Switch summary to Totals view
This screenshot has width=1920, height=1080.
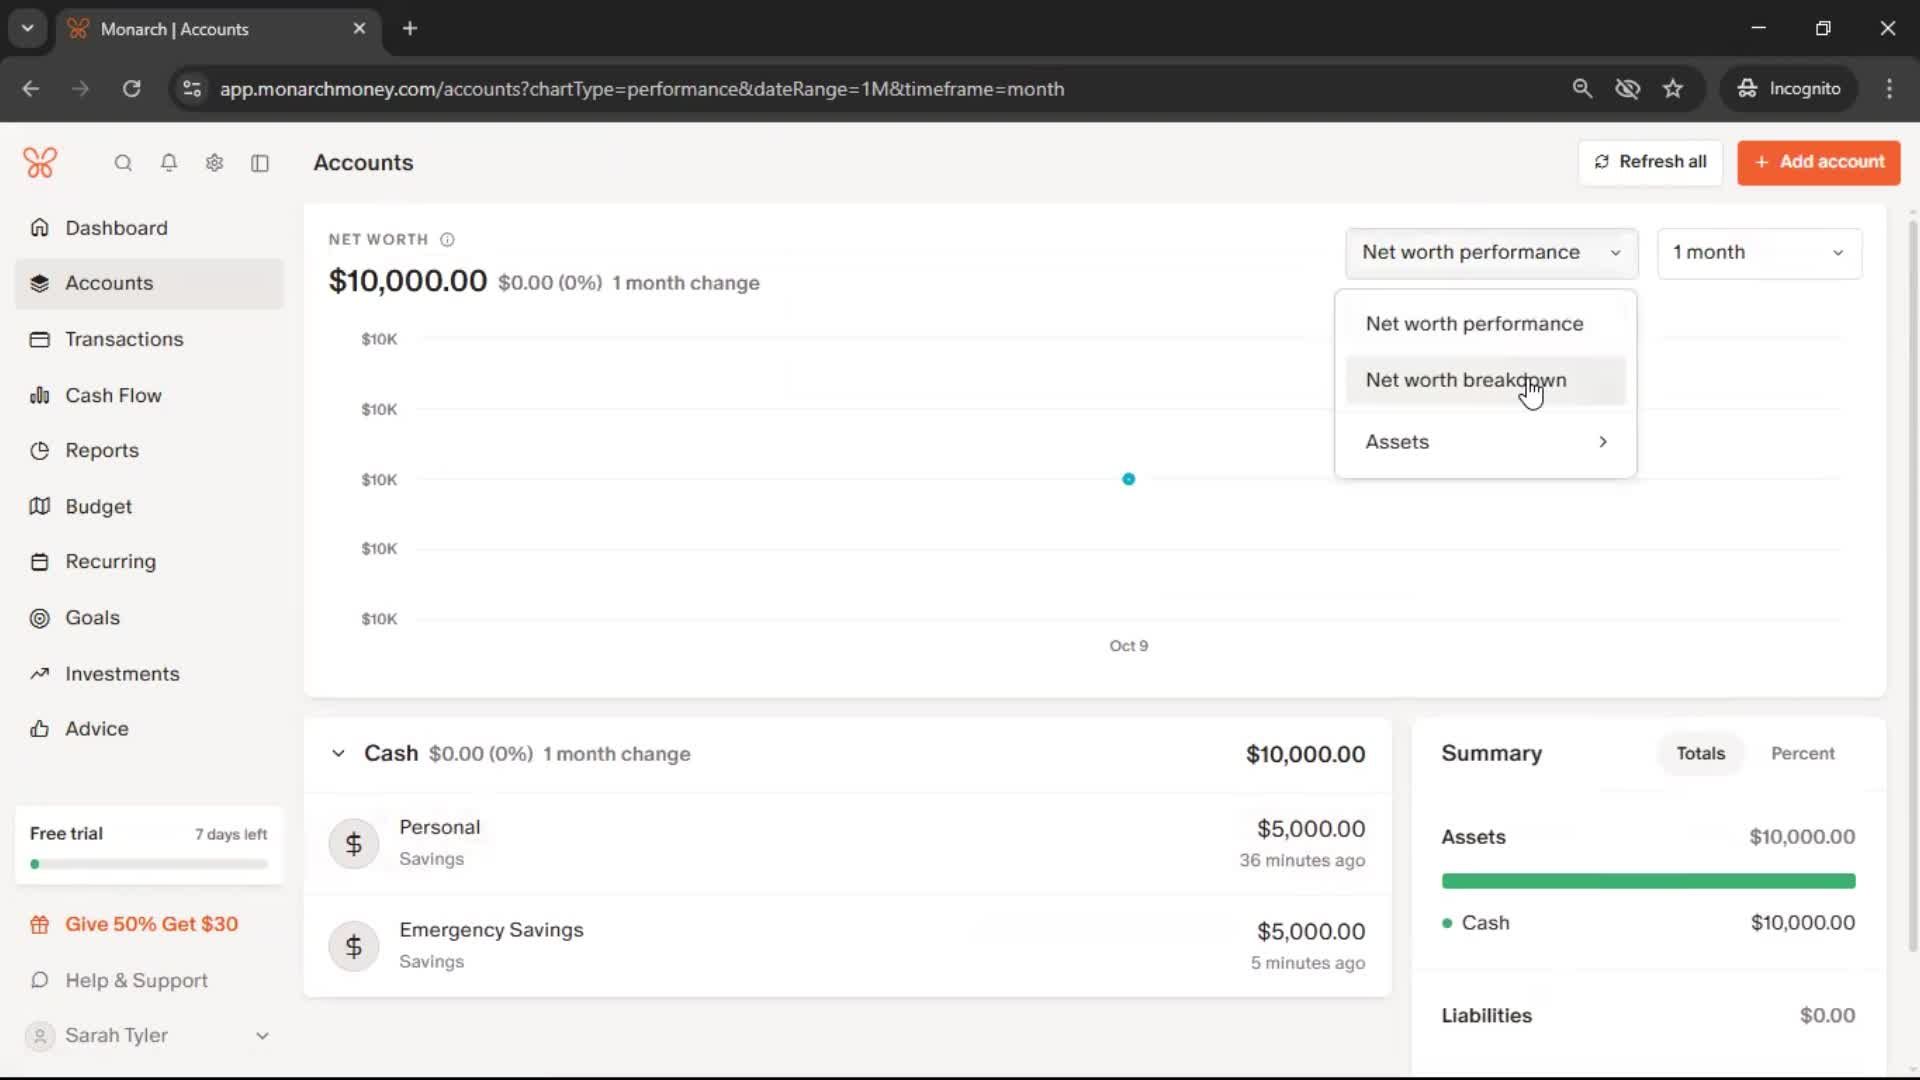1700,754
